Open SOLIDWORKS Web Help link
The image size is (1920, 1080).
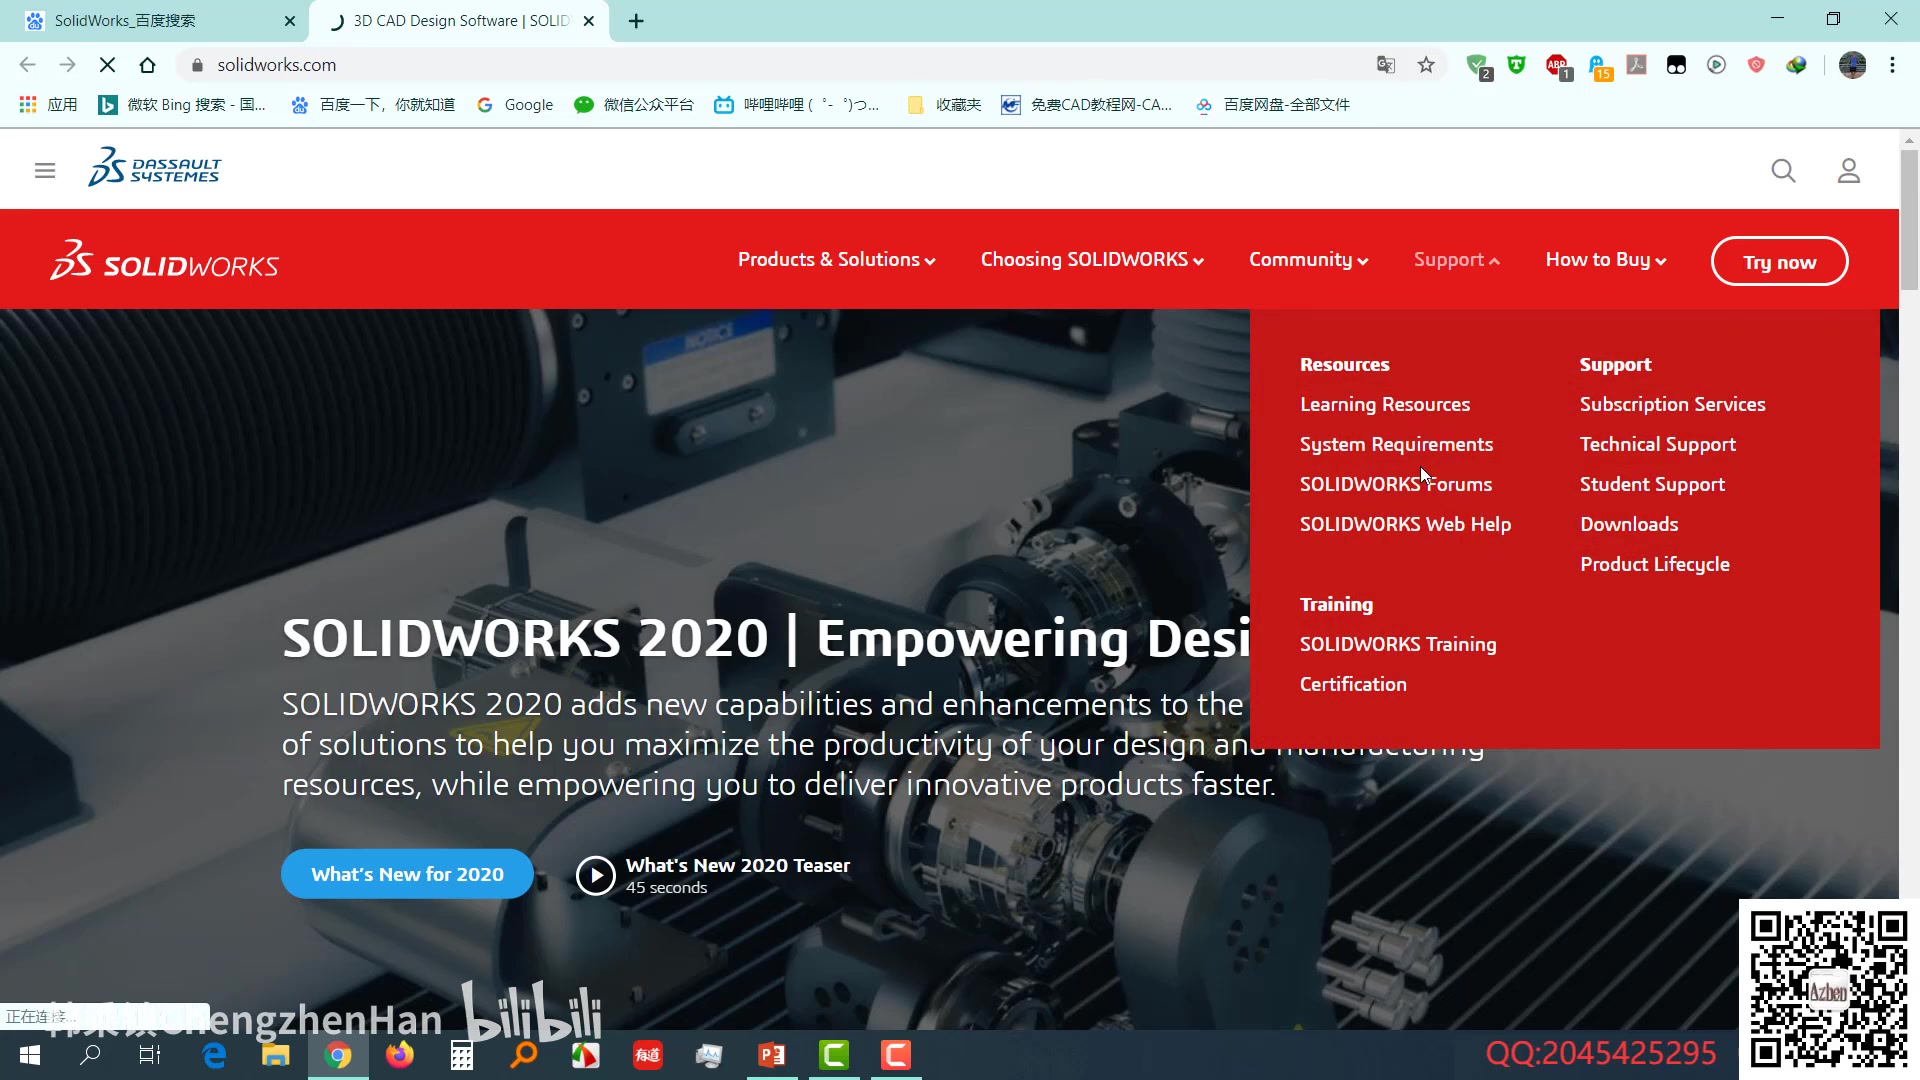[x=1405, y=525]
